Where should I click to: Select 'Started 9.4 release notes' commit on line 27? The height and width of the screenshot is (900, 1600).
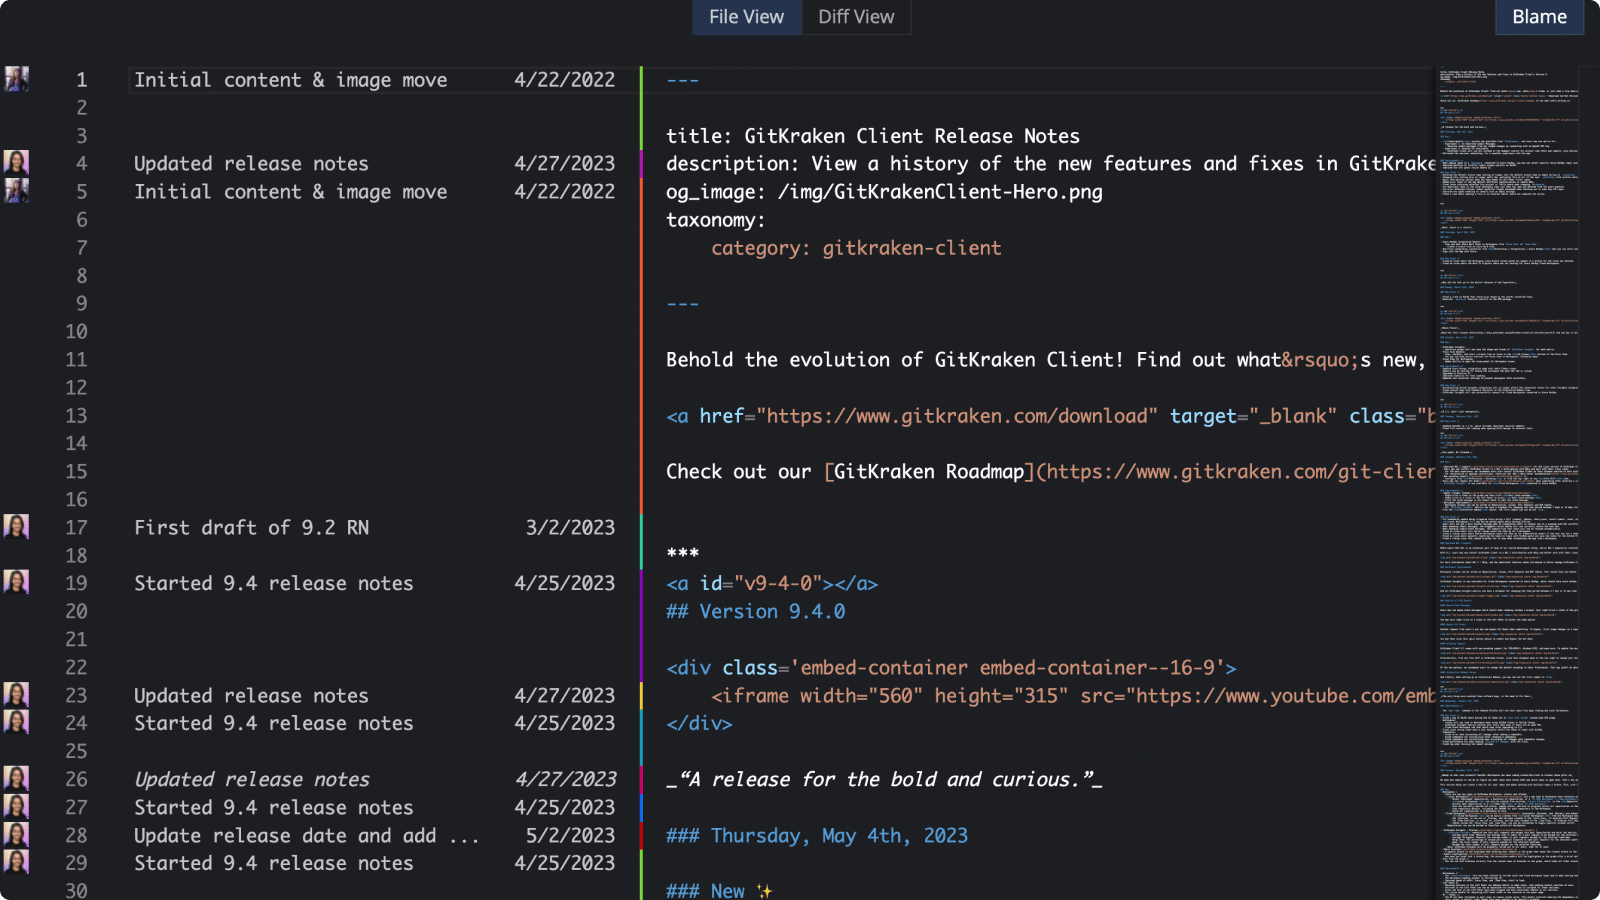pyautogui.click(x=274, y=808)
